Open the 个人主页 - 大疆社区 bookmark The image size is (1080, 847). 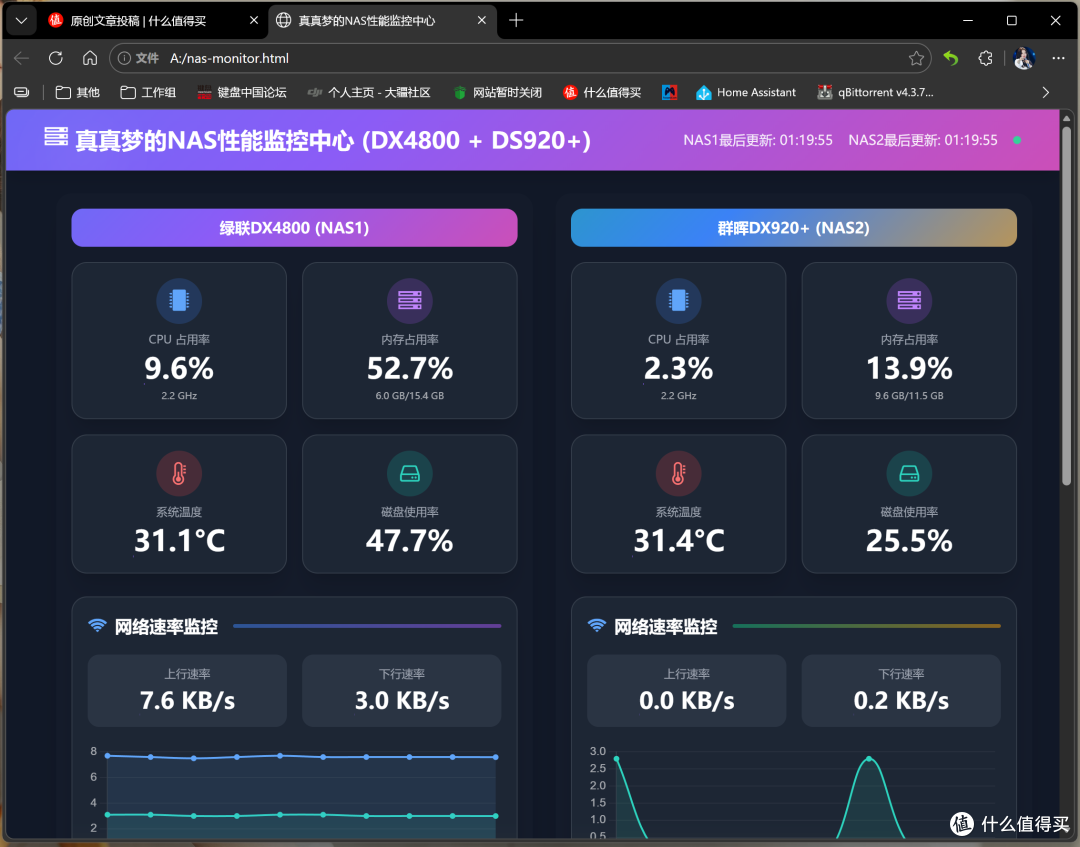click(x=369, y=92)
